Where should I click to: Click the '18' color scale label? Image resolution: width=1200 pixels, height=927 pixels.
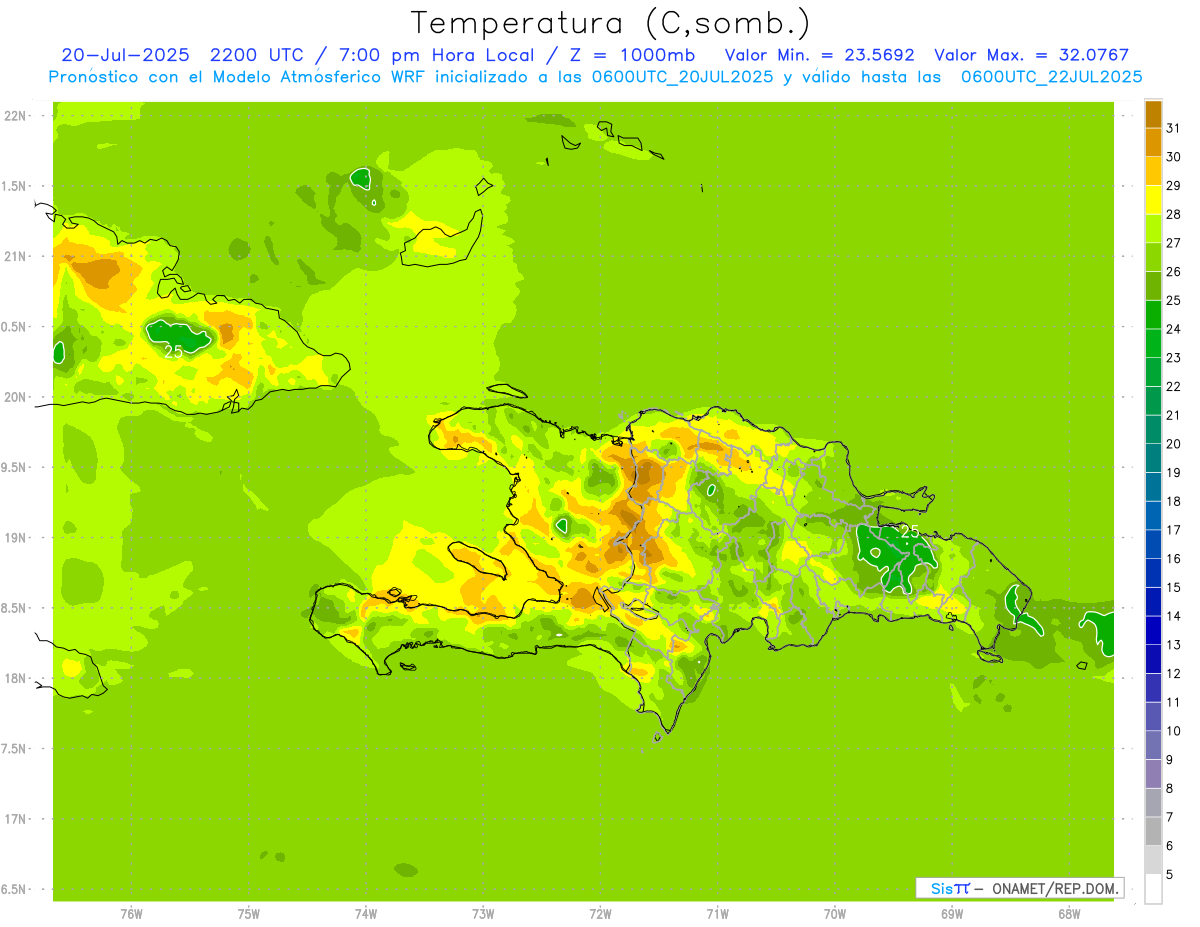click(x=1173, y=502)
